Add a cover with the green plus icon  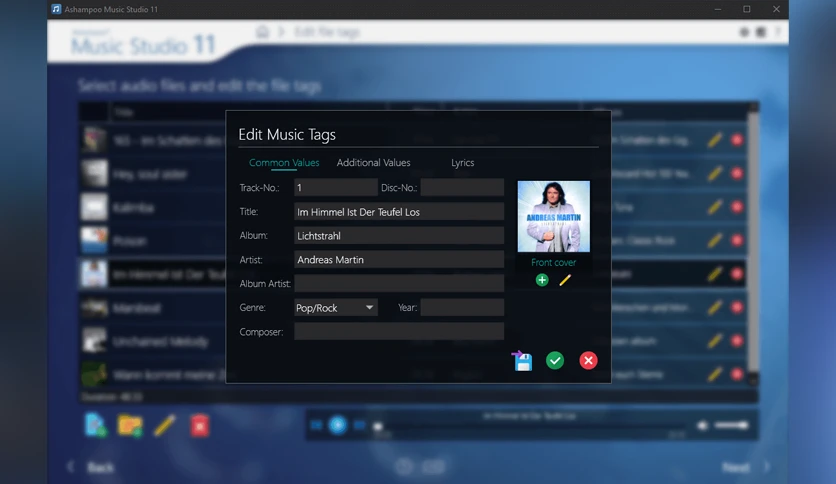click(x=542, y=280)
